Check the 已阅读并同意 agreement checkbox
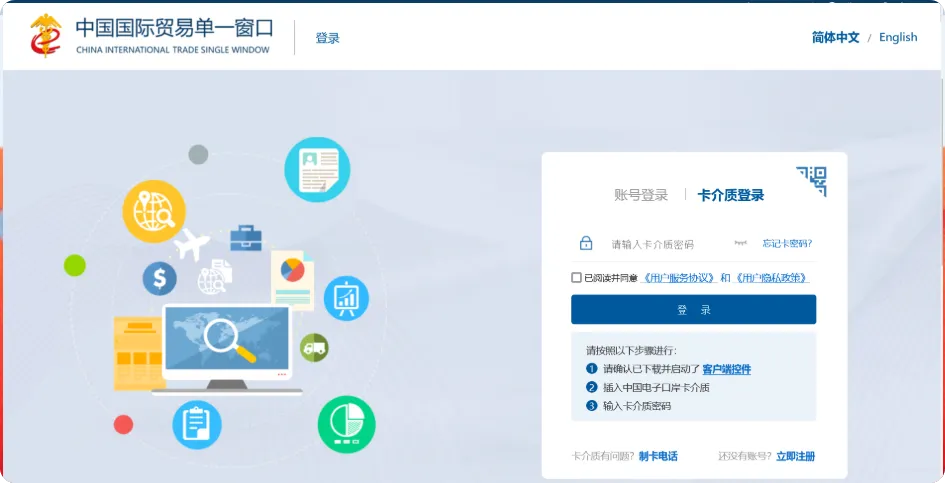This screenshot has width=945, height=483. coord(576,277)
